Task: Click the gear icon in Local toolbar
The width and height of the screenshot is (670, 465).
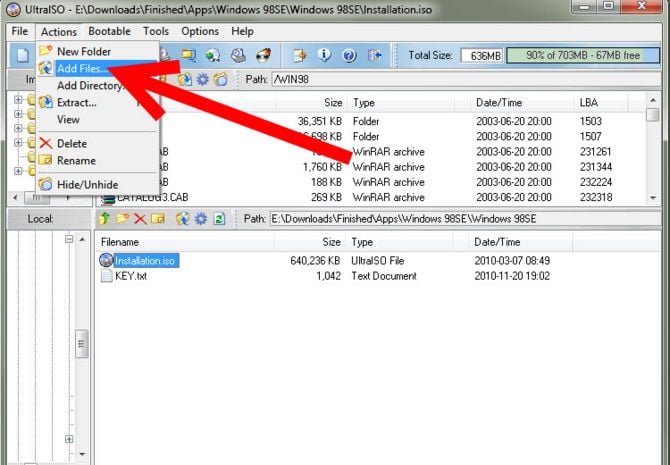Action: click(x=200, y=218)
